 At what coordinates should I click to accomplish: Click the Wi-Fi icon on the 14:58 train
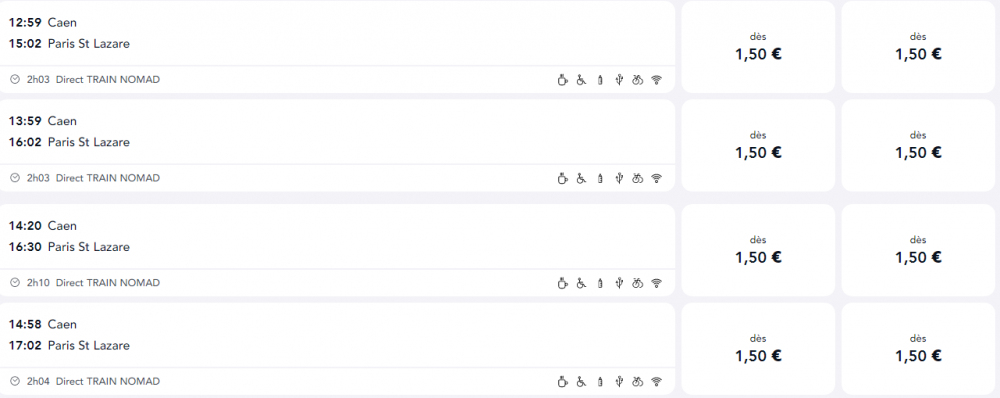(656, 381)
